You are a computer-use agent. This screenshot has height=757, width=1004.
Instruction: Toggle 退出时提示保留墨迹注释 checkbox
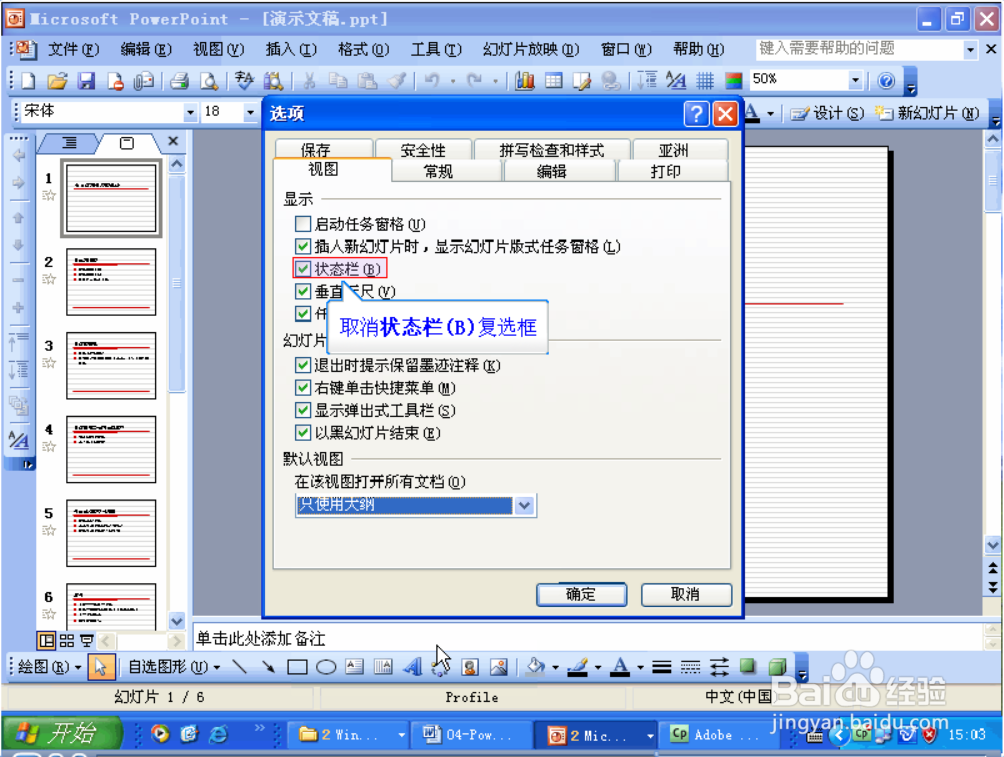[x=302, y=365]
